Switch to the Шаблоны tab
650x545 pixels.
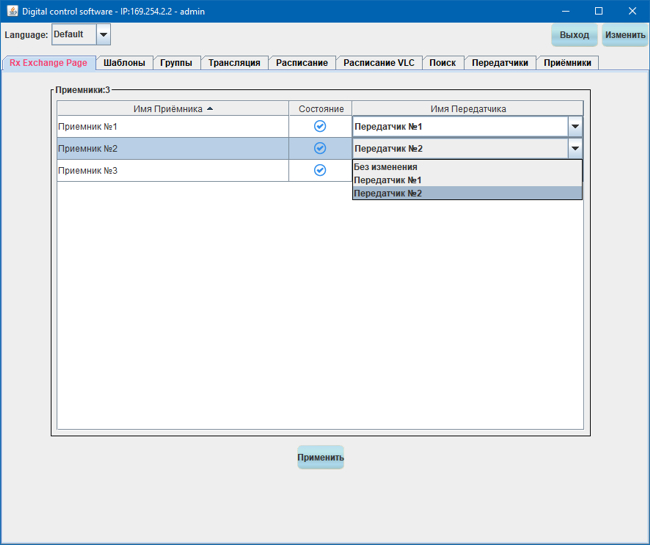point(124,63)
